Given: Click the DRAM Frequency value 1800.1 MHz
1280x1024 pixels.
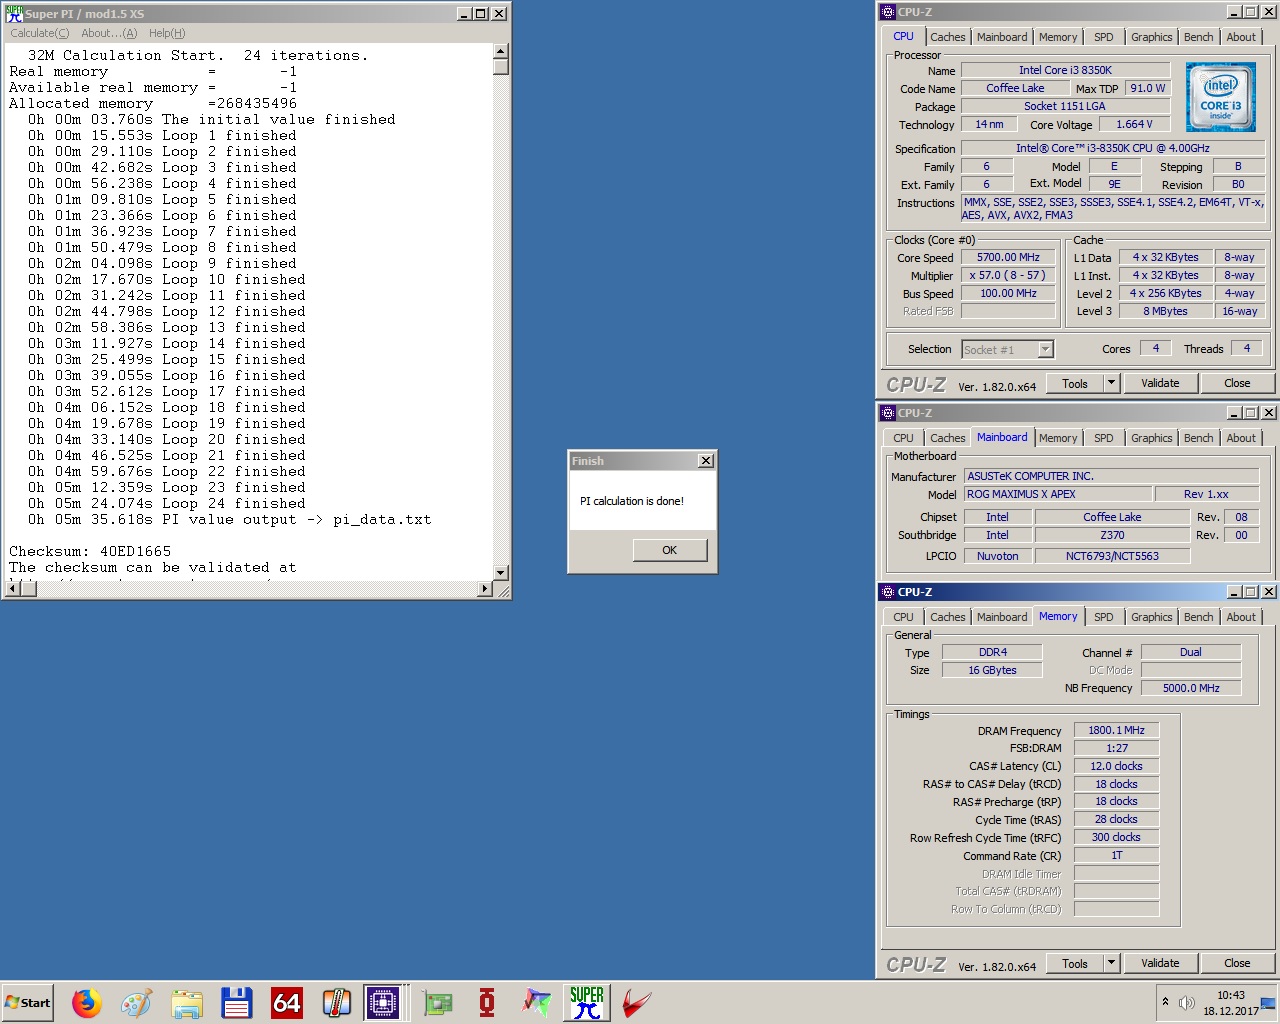Looking at the screenshot, I should coord(1116,730).
